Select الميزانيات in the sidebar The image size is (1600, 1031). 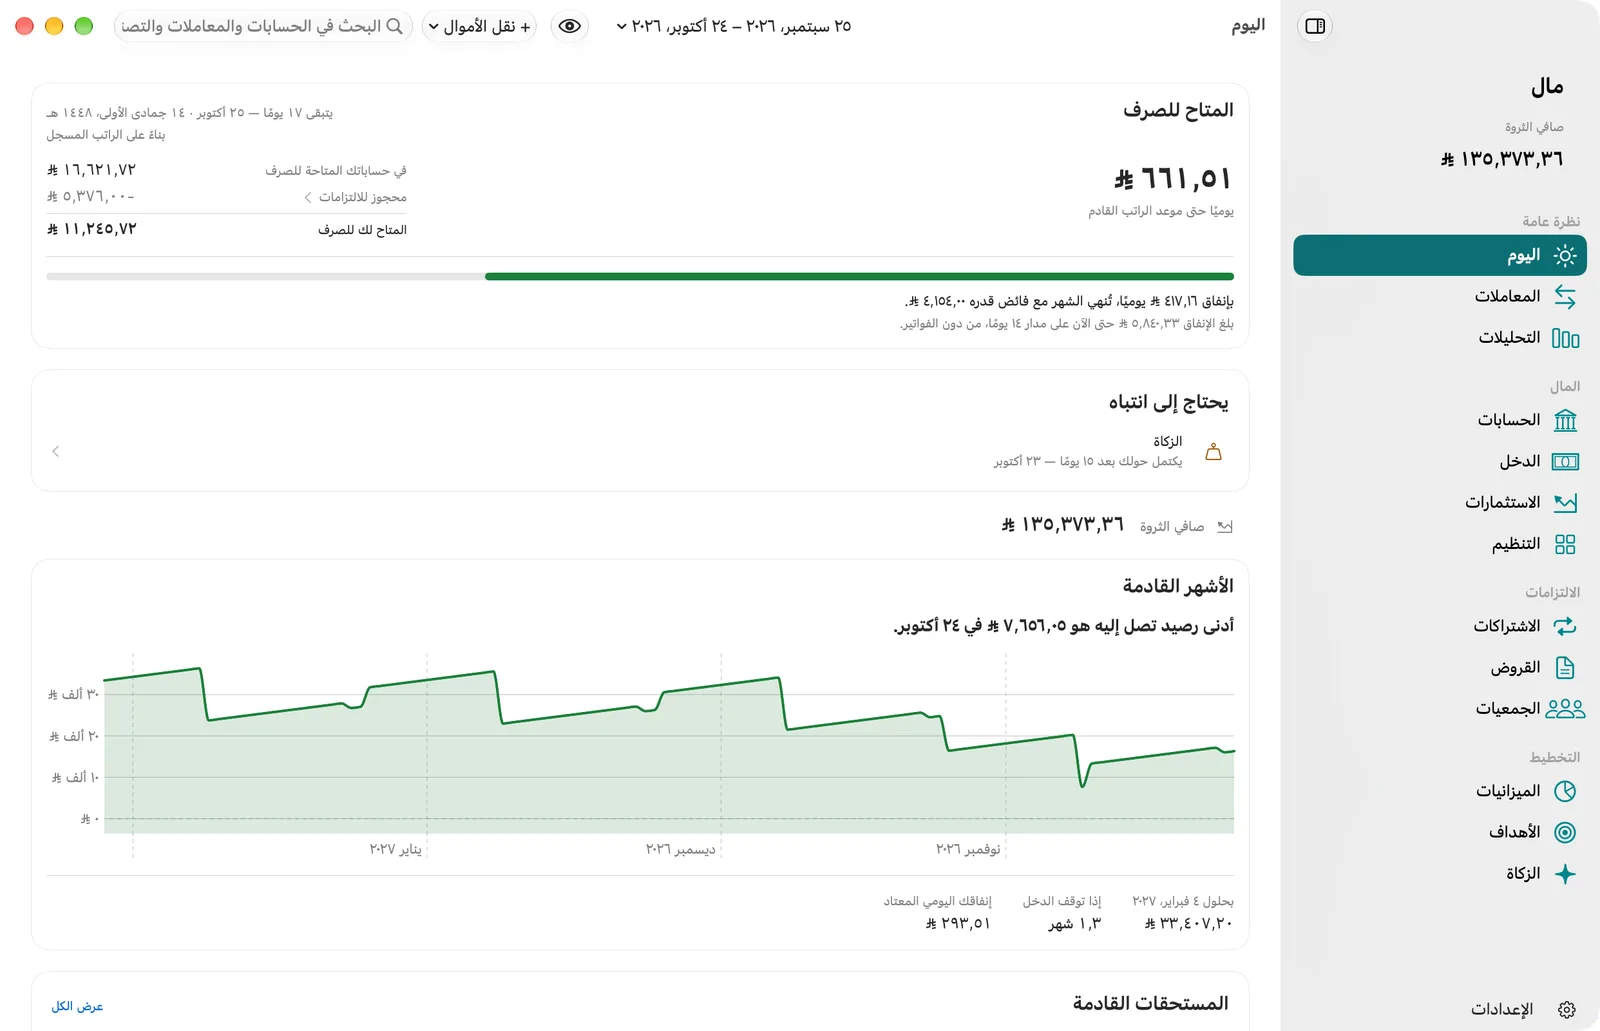click(1440, 791)
